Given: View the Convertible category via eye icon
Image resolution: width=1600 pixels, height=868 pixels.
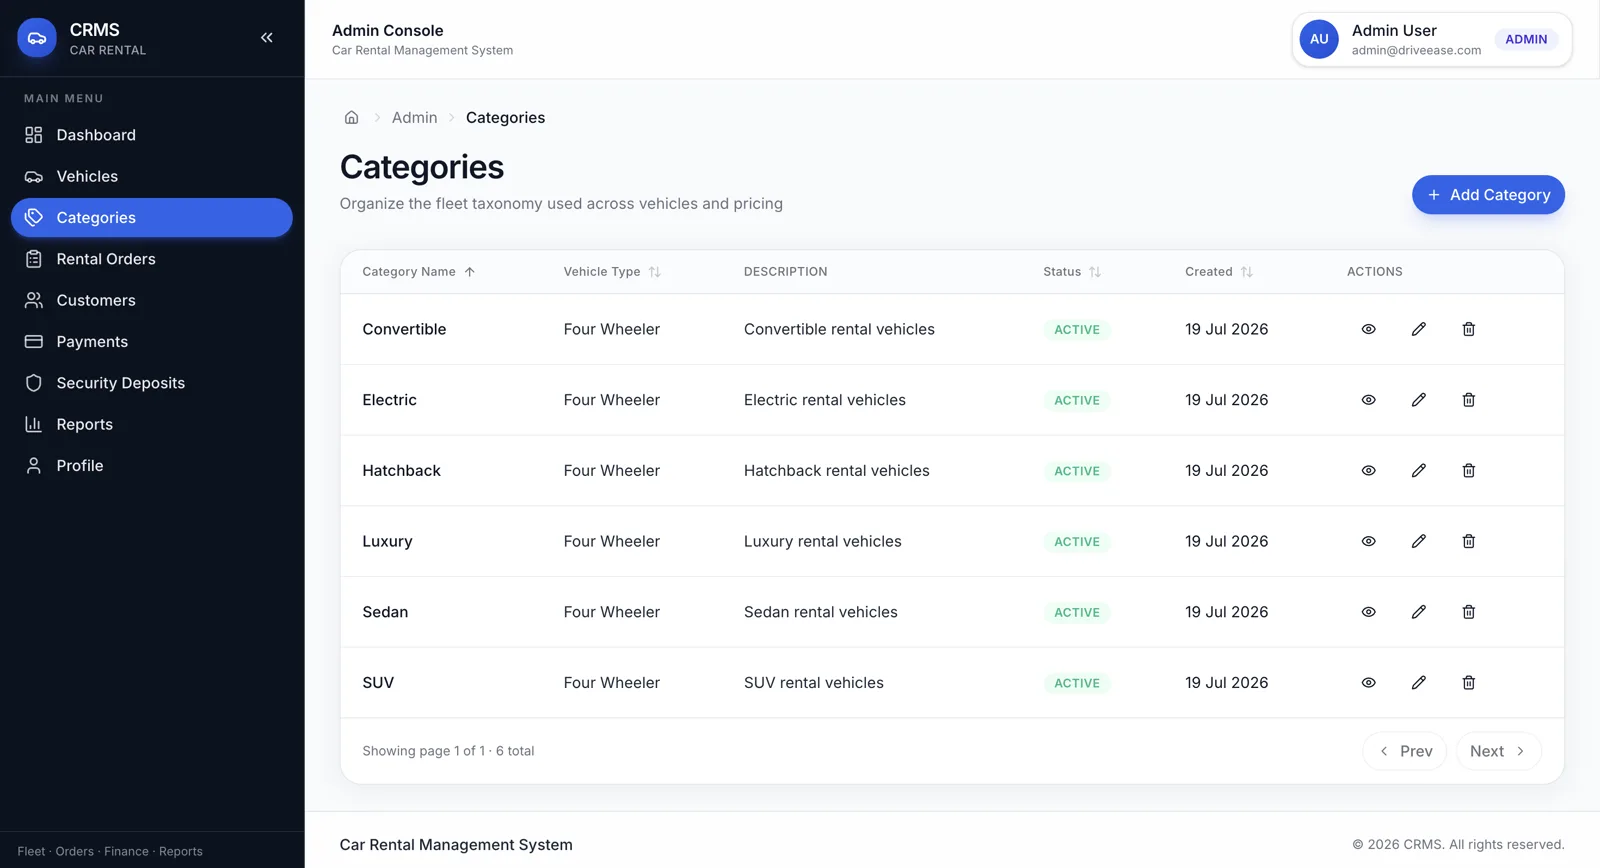Looking at the screenshot, I should coord(1368,329).
